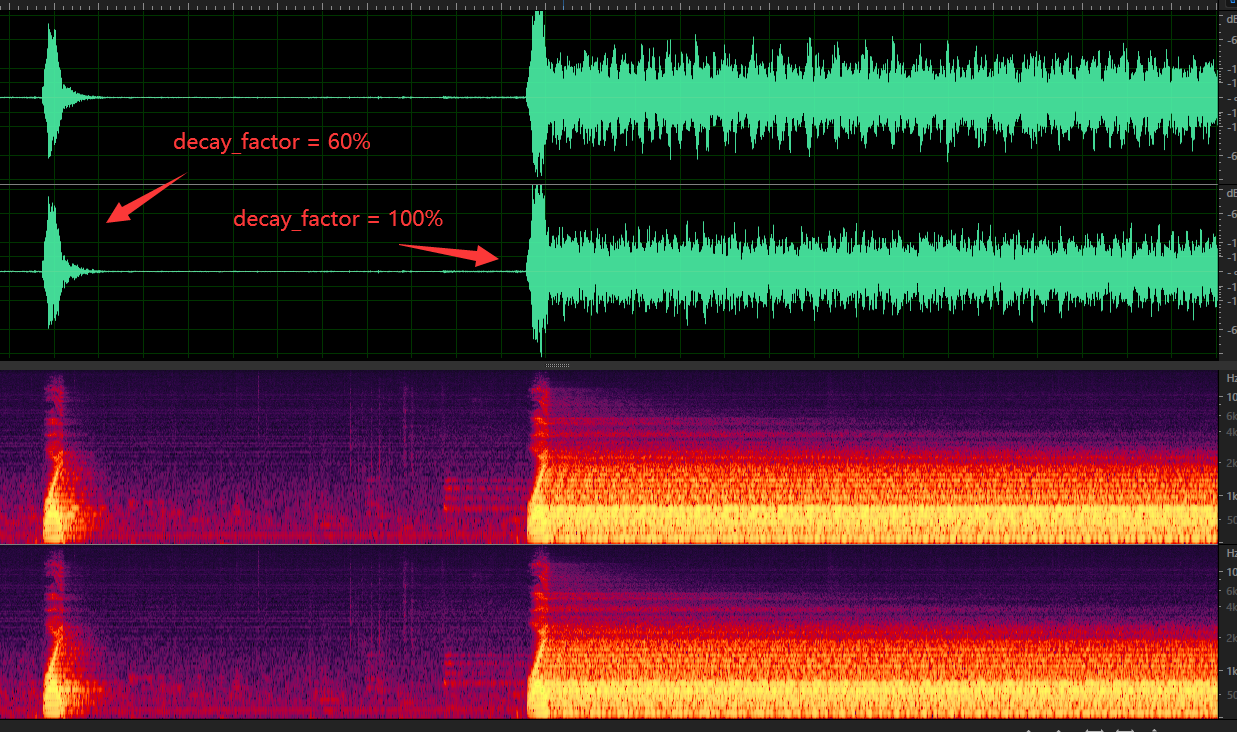Image resolution: width=1237 pixels, height=732 pixels.
Task: Click the 4k label on the lower spectrogram scale
Action: point(1231,607)
